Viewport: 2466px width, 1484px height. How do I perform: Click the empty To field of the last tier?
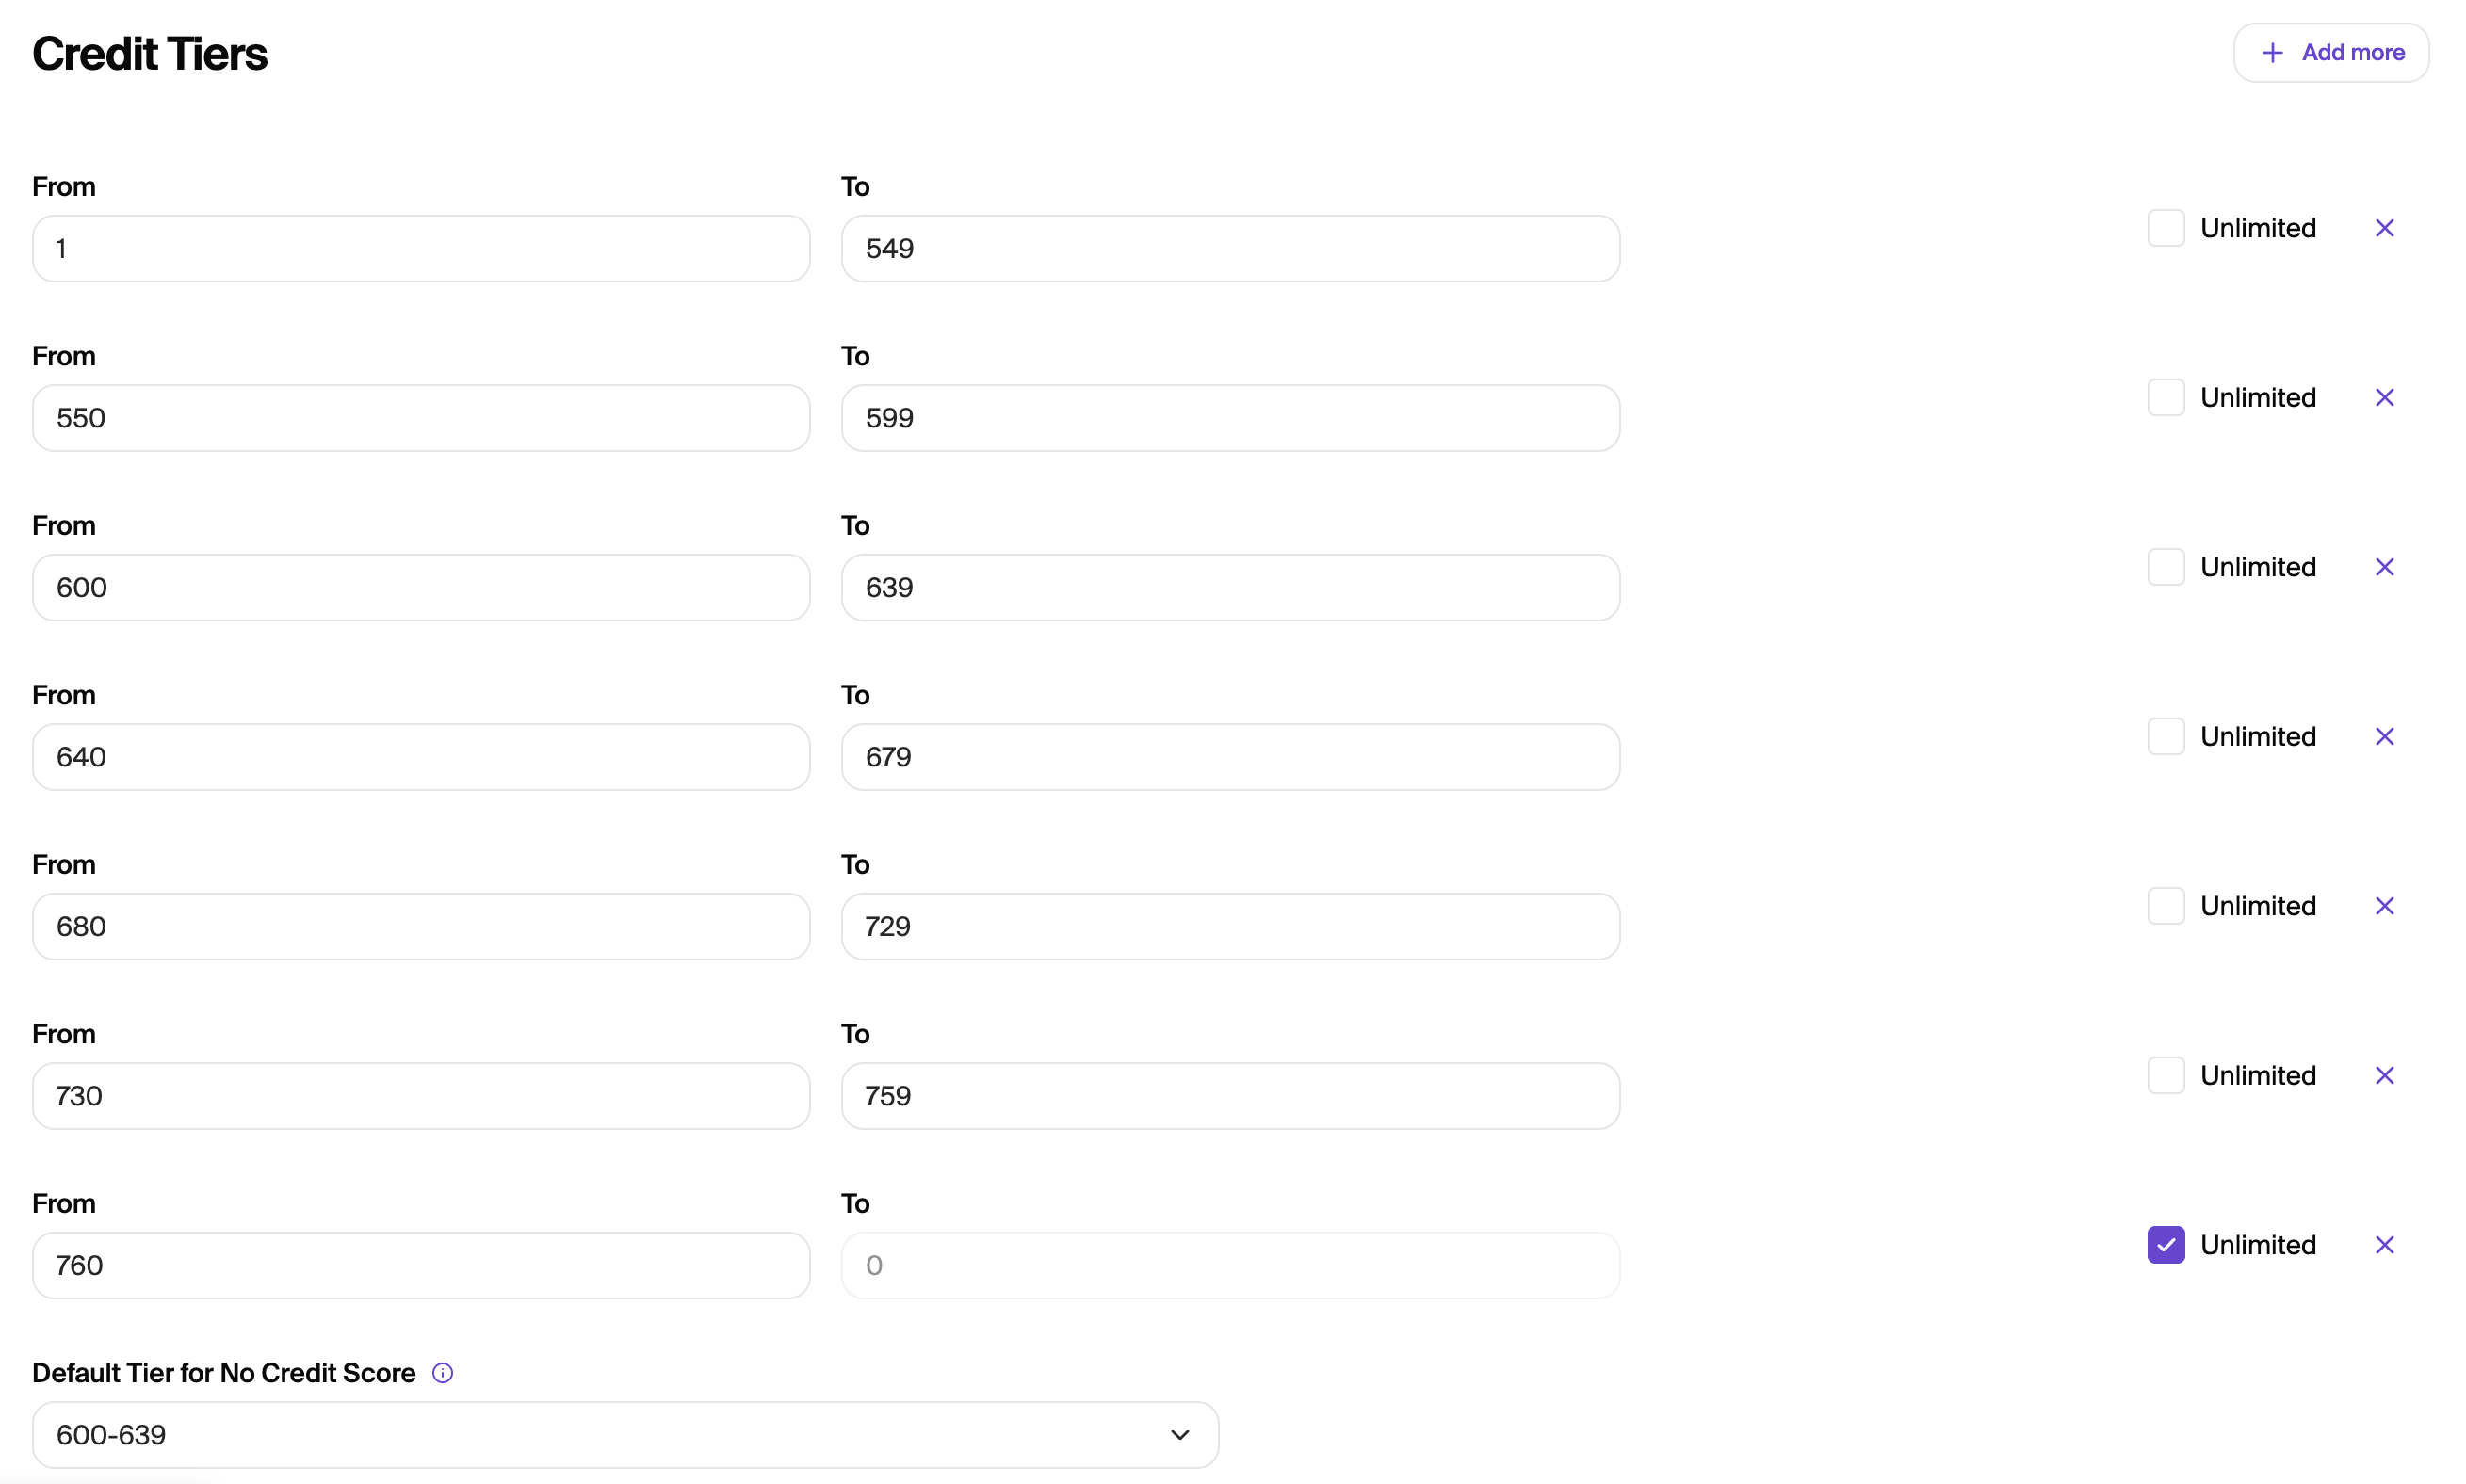(x=1230, y=1265)
